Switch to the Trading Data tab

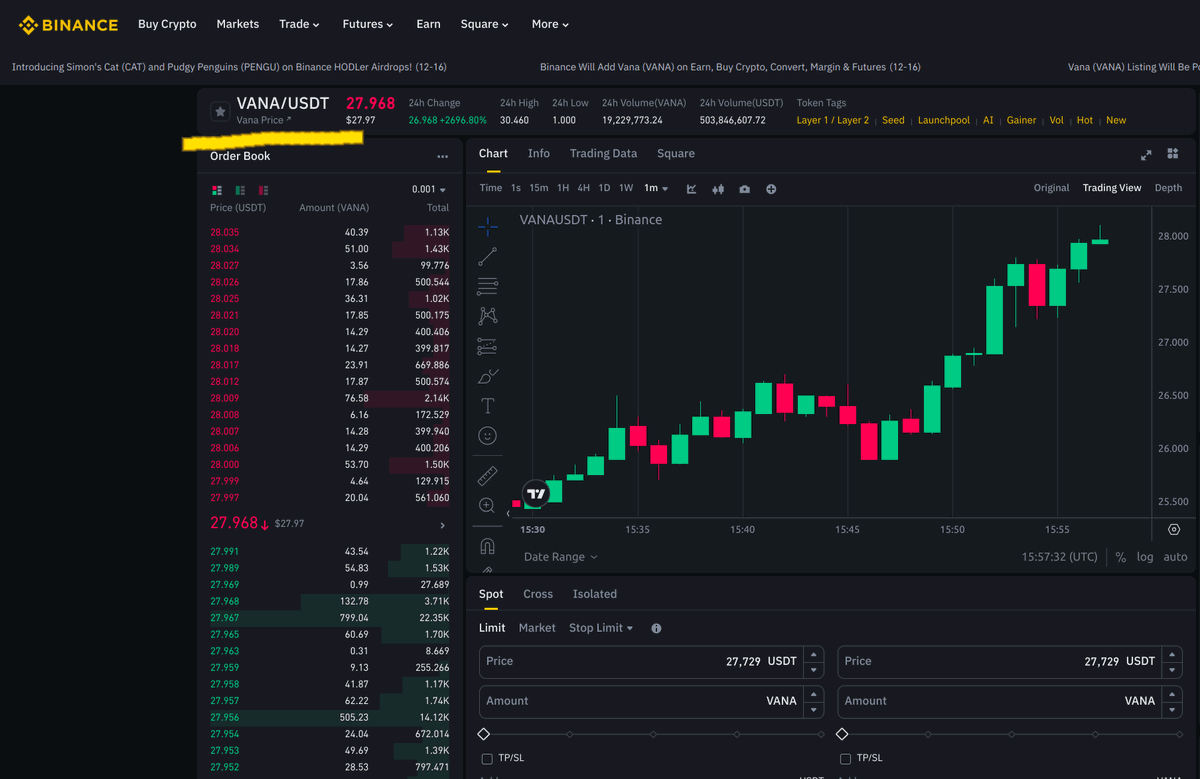[603, 154]
